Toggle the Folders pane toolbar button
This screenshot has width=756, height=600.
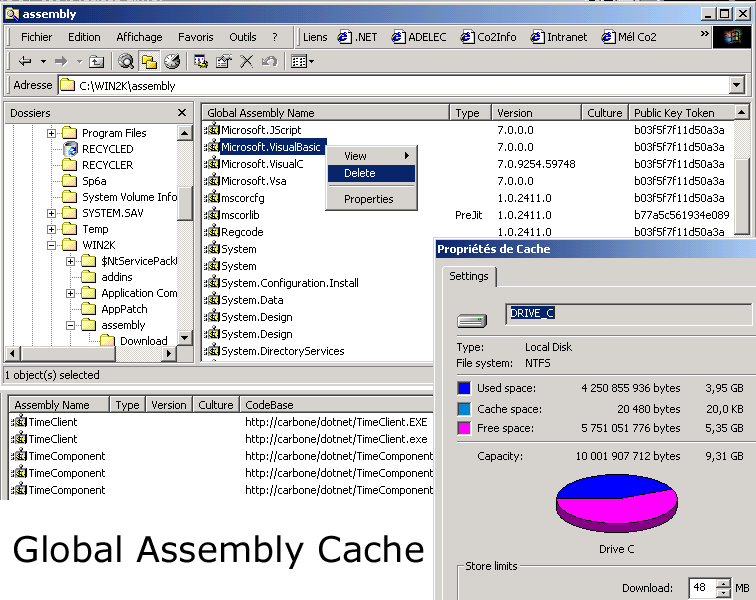pos(149,61)
